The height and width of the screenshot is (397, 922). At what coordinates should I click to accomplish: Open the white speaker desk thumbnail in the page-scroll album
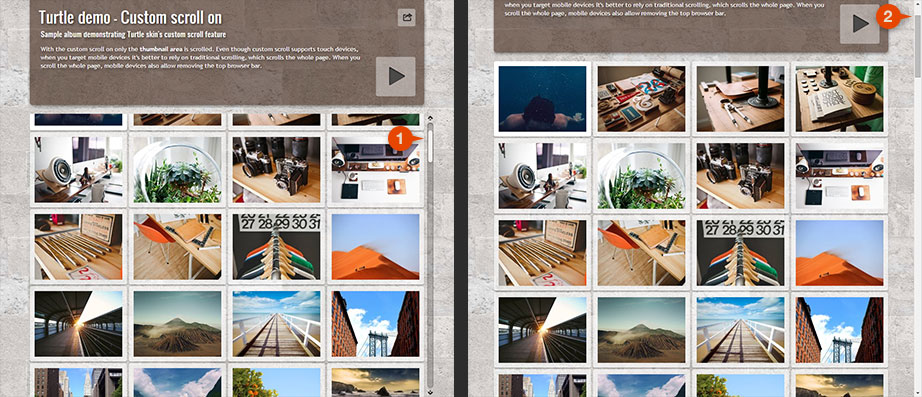click(x=542, y=176)
